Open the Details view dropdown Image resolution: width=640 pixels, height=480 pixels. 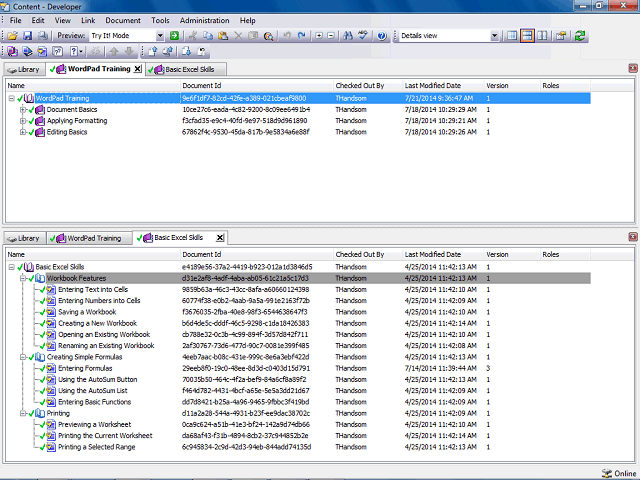click(x=494, y=36)
